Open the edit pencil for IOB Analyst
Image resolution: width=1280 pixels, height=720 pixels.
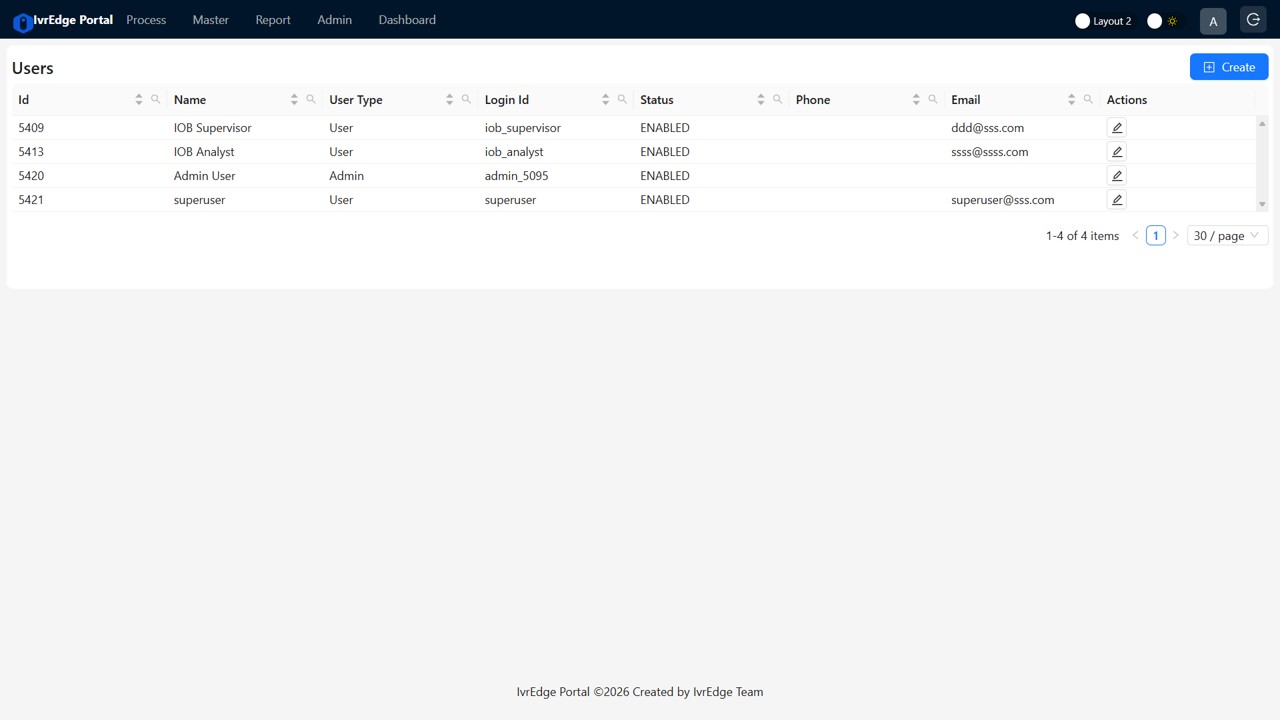(1116, 151)
